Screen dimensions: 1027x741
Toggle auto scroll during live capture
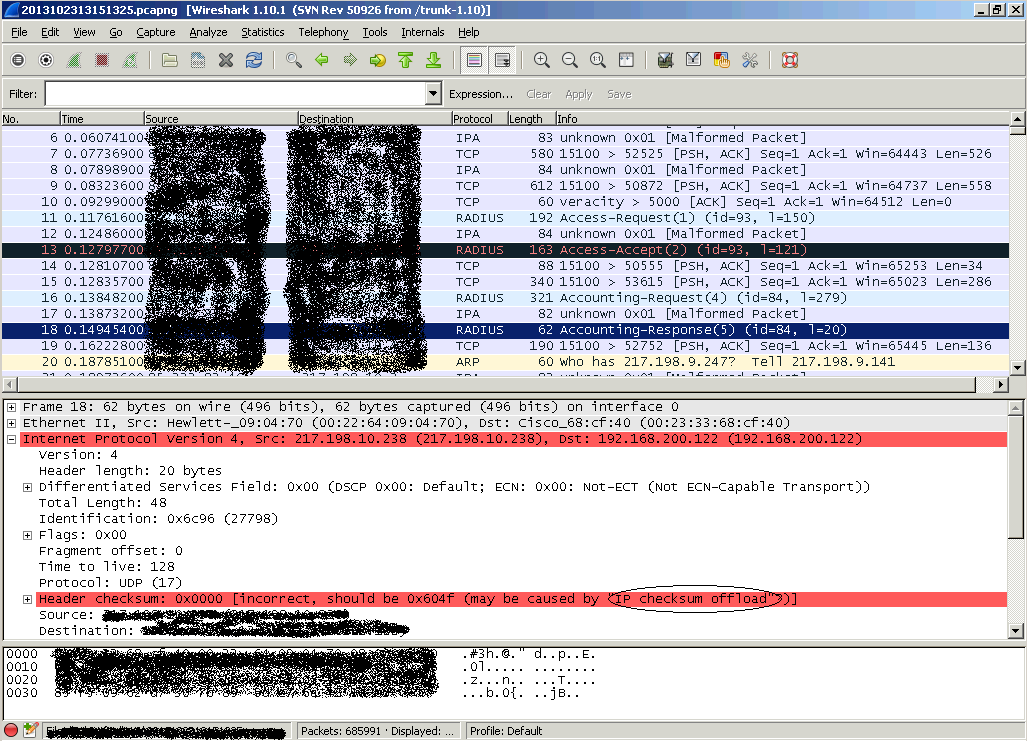(x=502, y=60)
